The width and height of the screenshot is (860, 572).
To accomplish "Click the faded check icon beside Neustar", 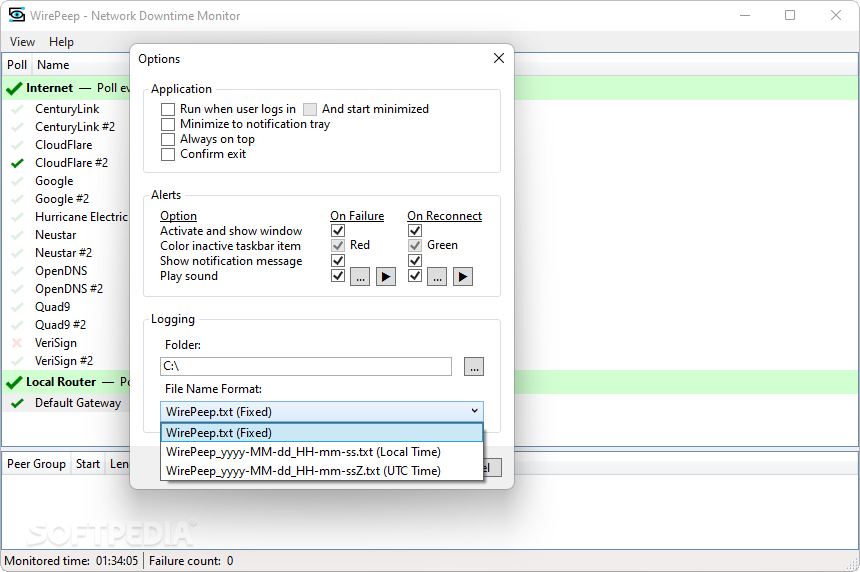I will tap(18, 235).
